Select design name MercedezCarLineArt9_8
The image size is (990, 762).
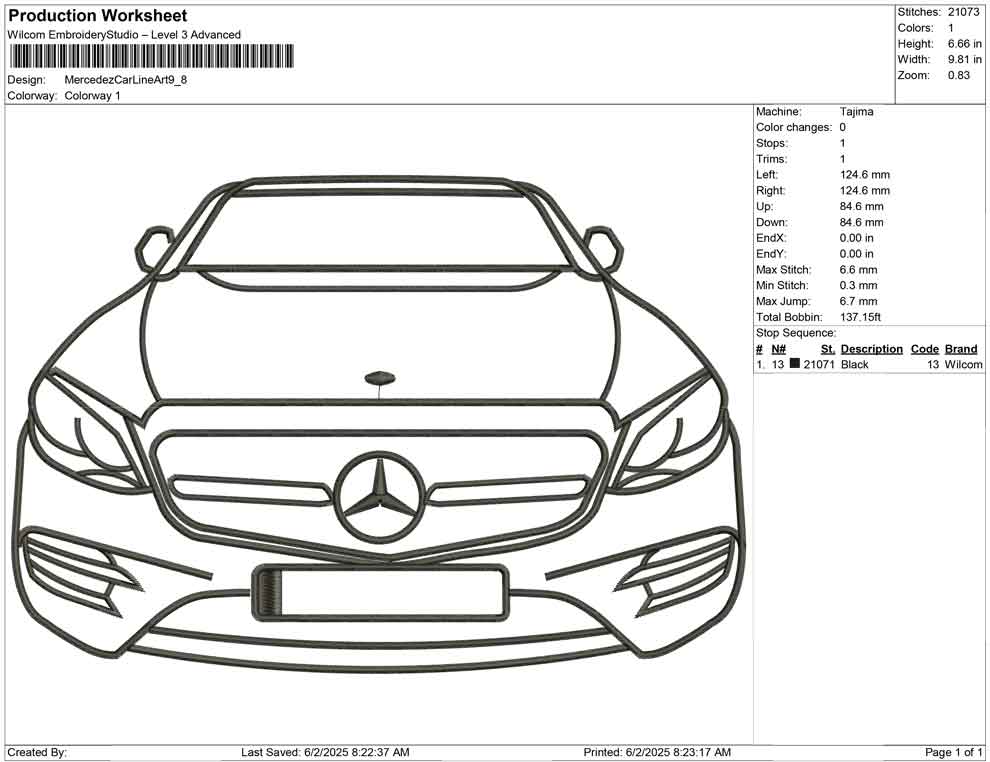pos(126,80)
